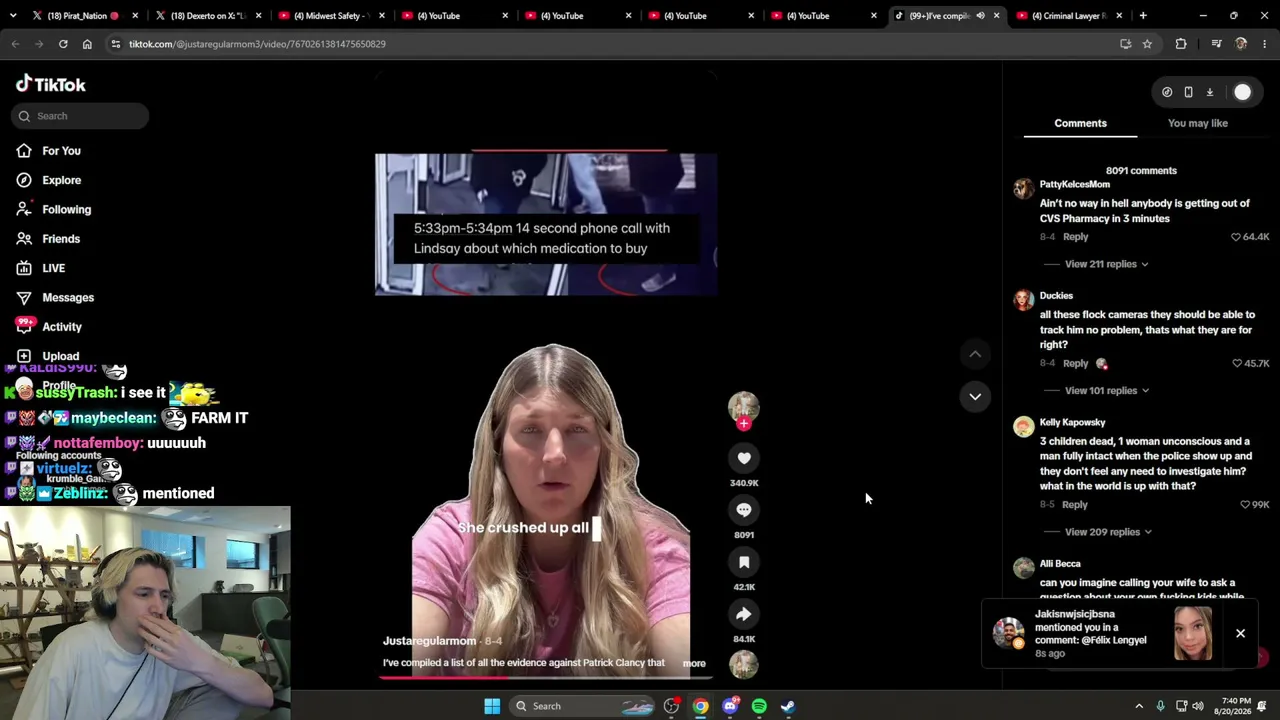This screenshot has width=1280, height=720.
Task: Share the video with the arrow icon
Action: point(744,614)
